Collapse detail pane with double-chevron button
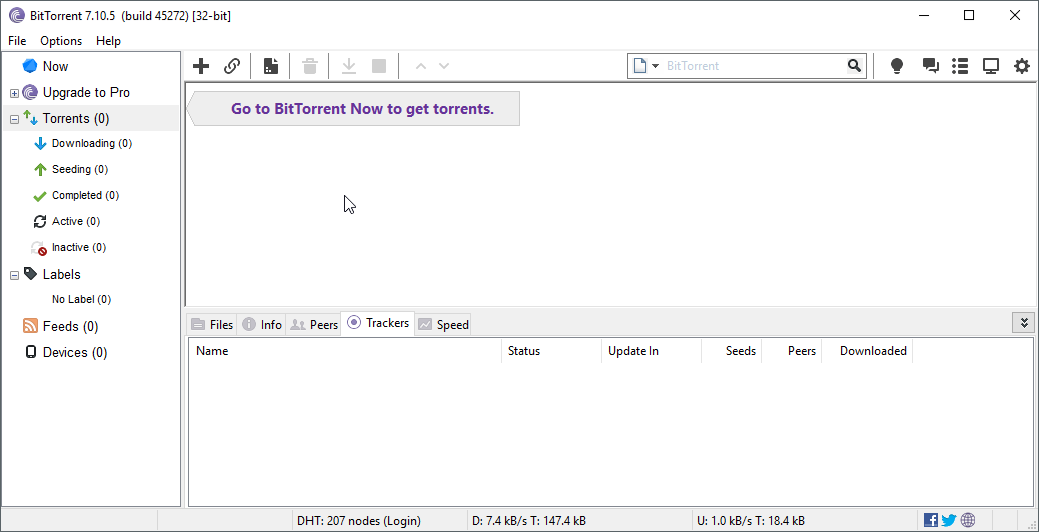 point(1024,323)
